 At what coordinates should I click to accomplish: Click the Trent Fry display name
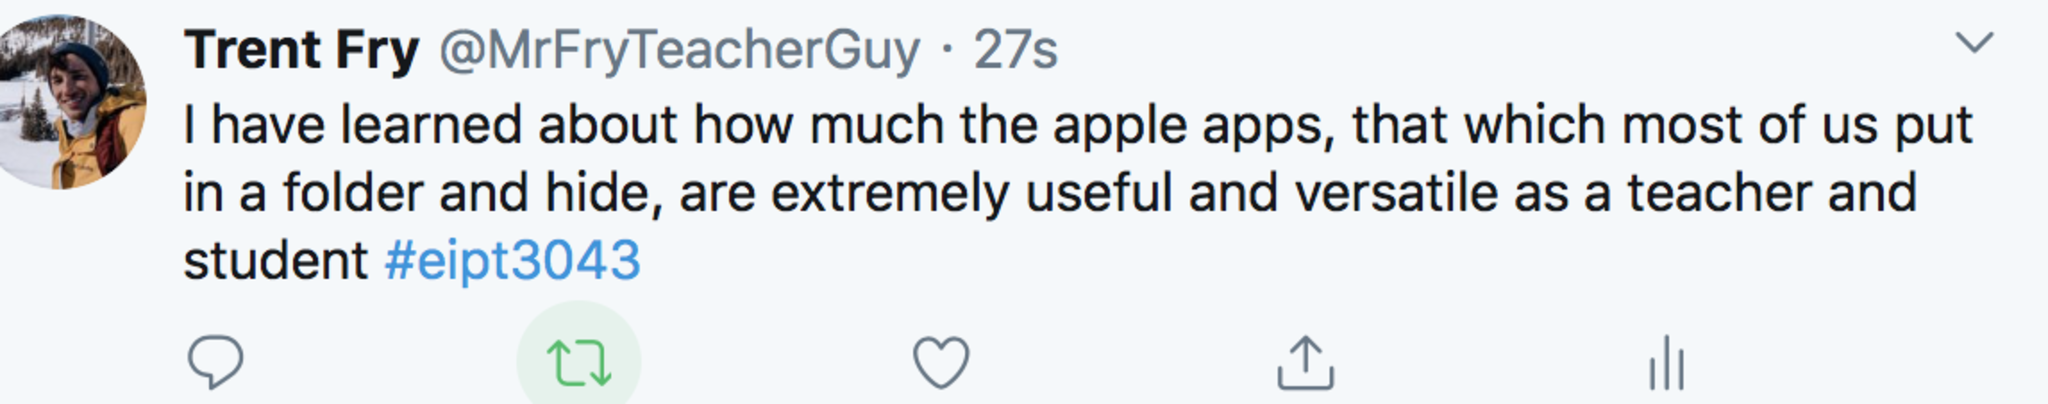click(301, 50)
